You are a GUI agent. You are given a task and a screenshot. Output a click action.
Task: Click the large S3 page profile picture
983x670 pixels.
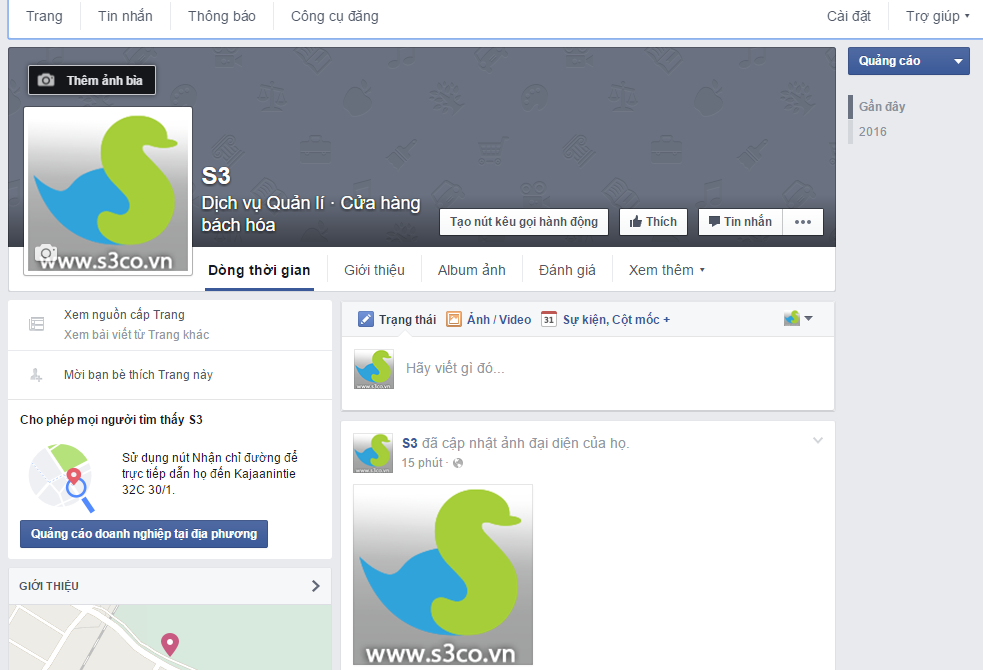[108, 191]
